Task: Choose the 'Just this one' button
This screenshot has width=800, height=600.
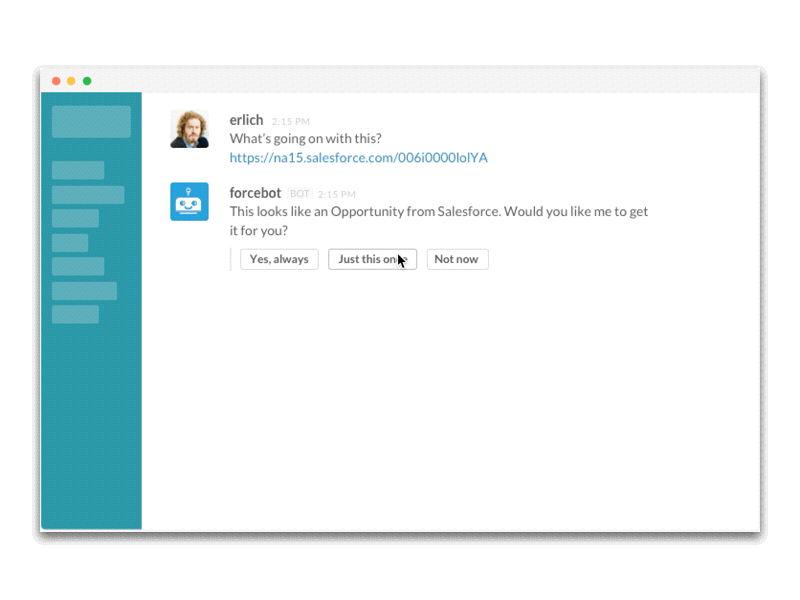Action: pyautogui.click(x=372, y=259)
